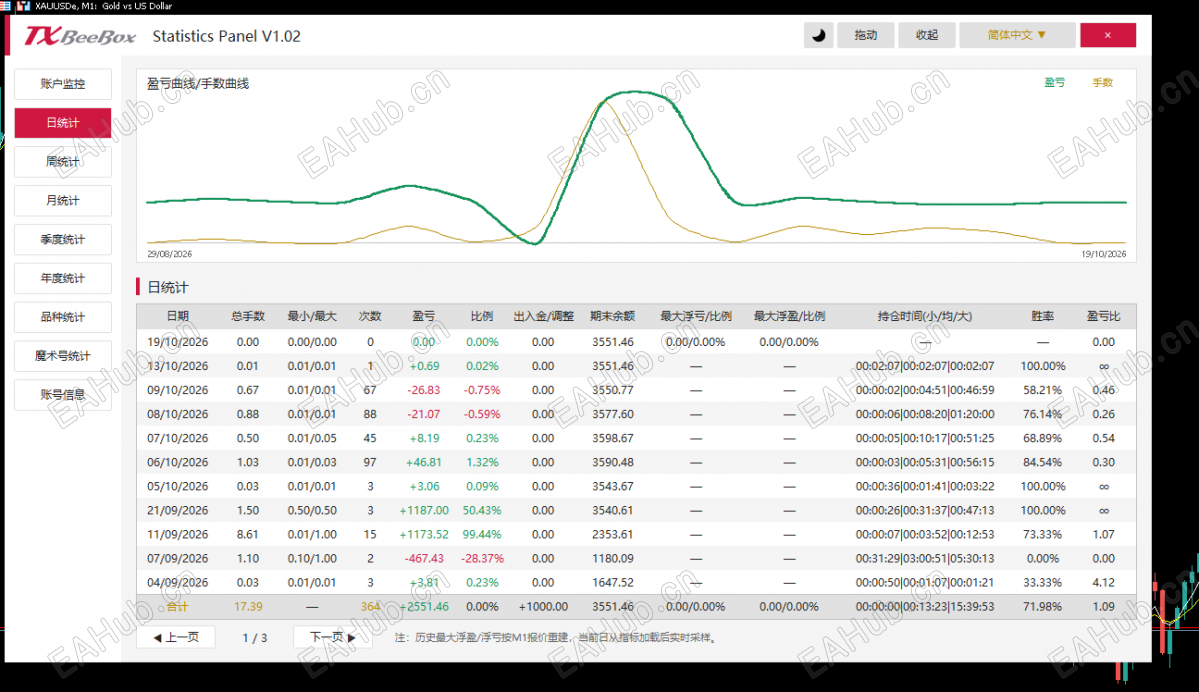Viewport: 1199px width, 692px height.
Task: Open the 季度统计 tab
Action: pyautogui.click(x=63, y=240)
